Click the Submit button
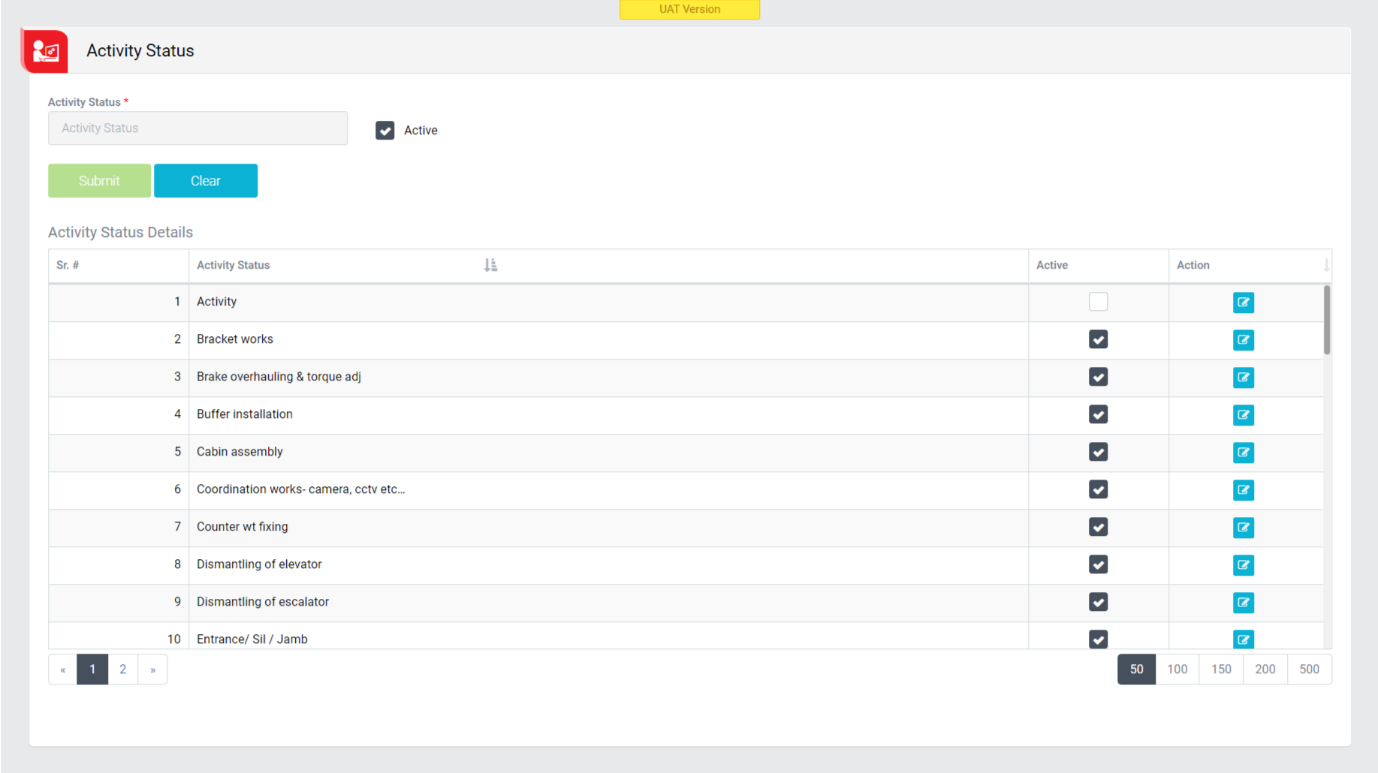1378x773 pixels. click(99, 181)
